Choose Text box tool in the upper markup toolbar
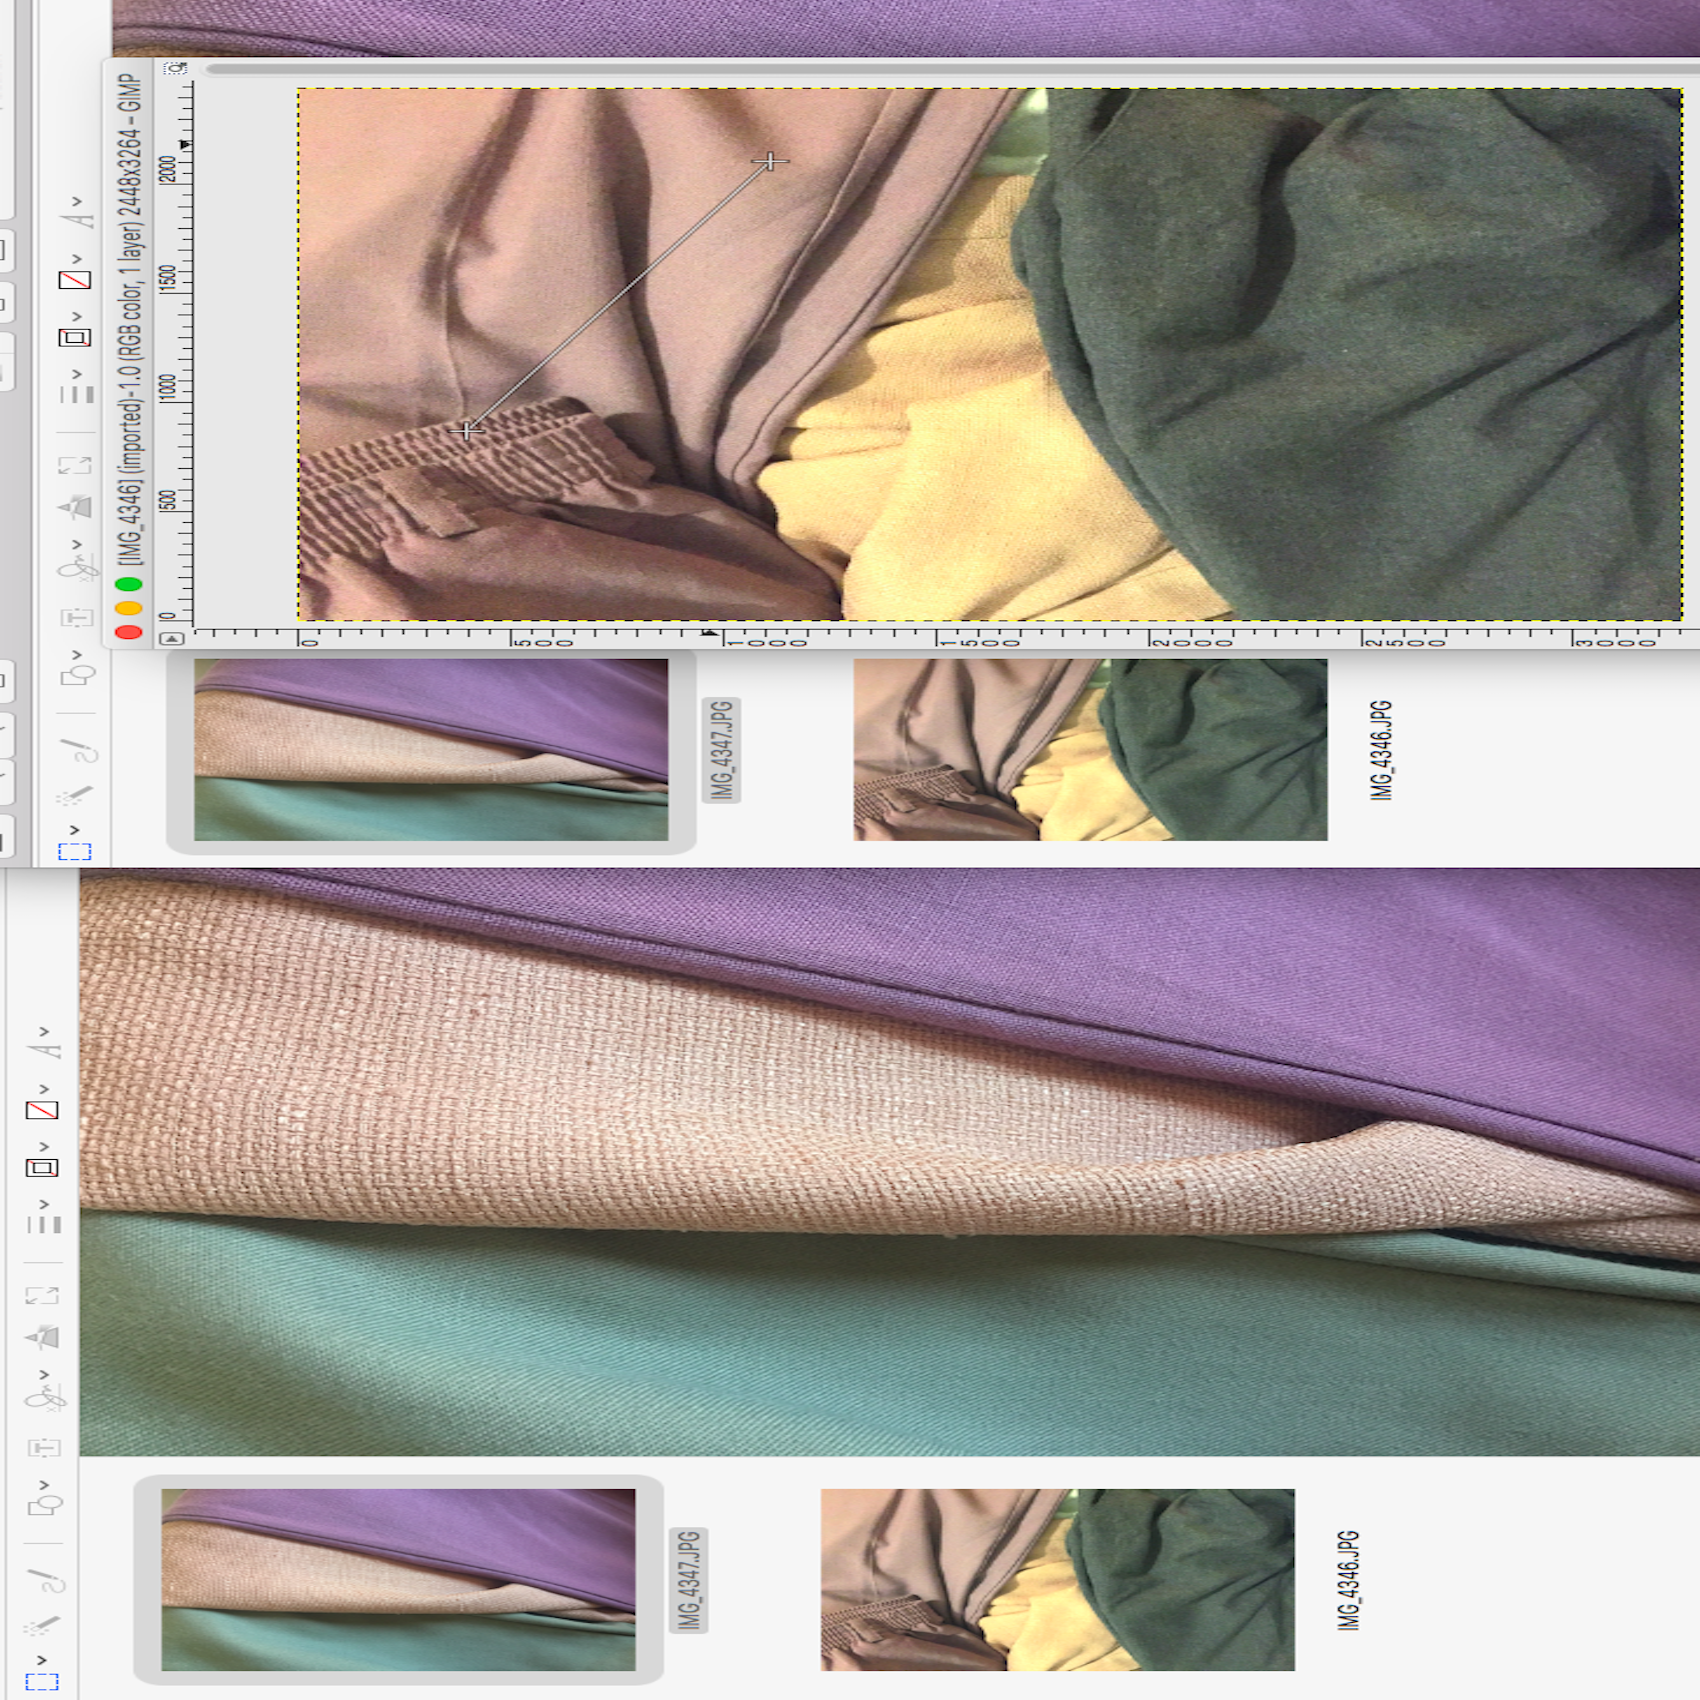Viewport: 1700px width, 1700px height. [x=76, y=617]
